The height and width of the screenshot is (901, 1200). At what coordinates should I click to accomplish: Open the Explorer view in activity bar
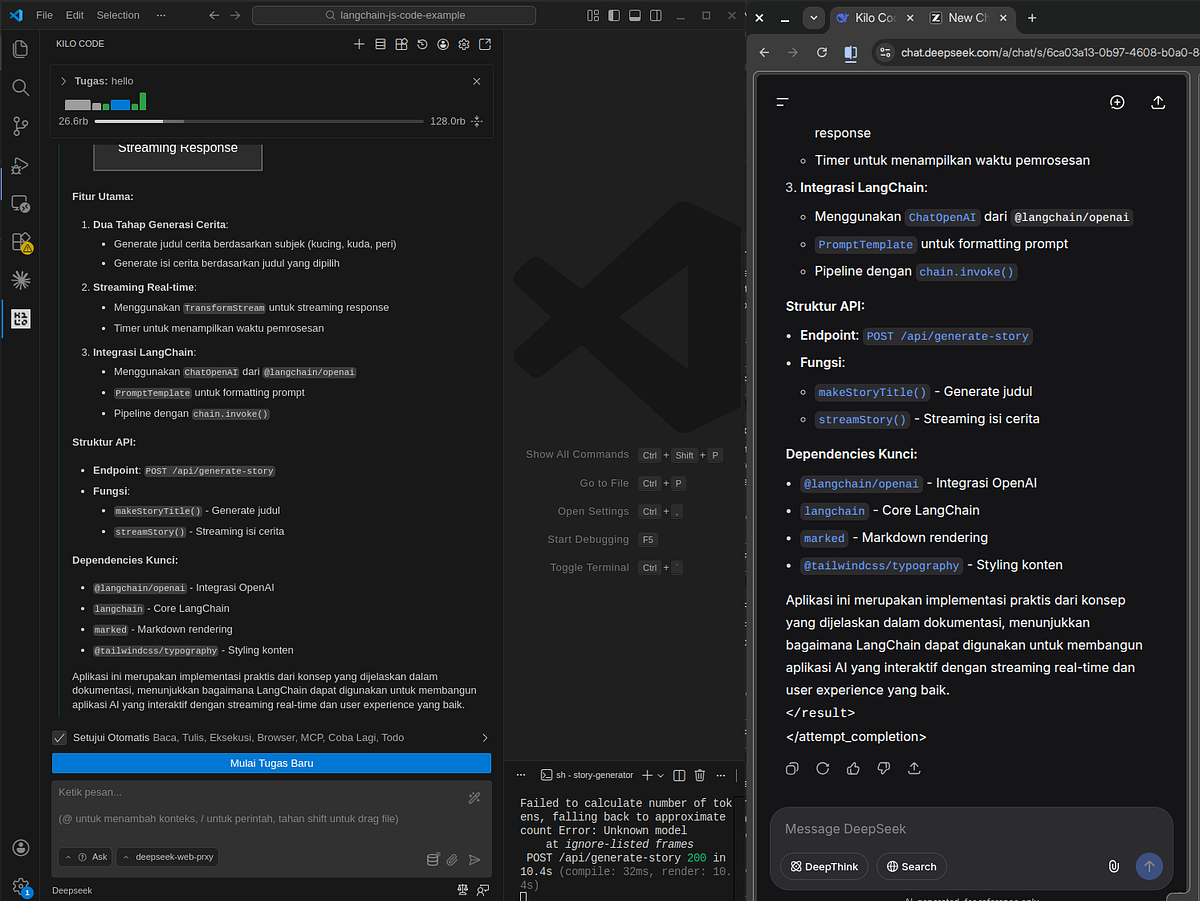click(20, 49)
